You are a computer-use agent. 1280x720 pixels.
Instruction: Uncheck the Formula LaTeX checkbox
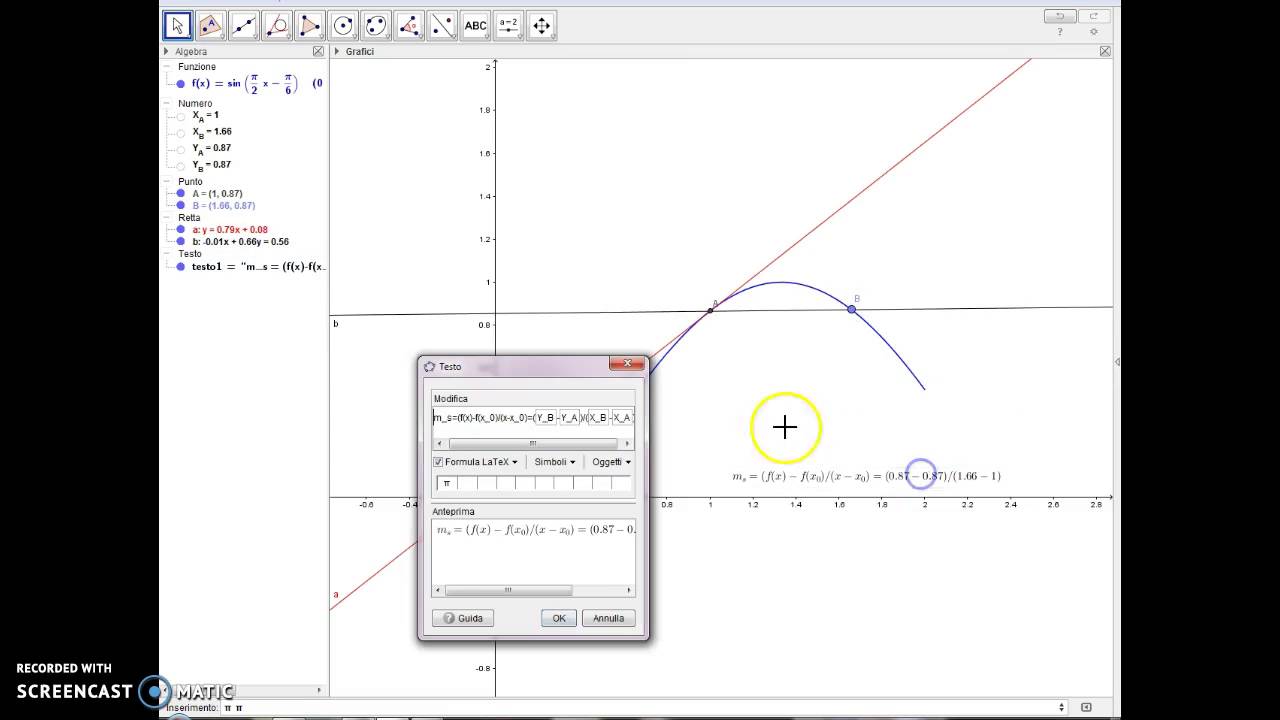click(438, 462)
